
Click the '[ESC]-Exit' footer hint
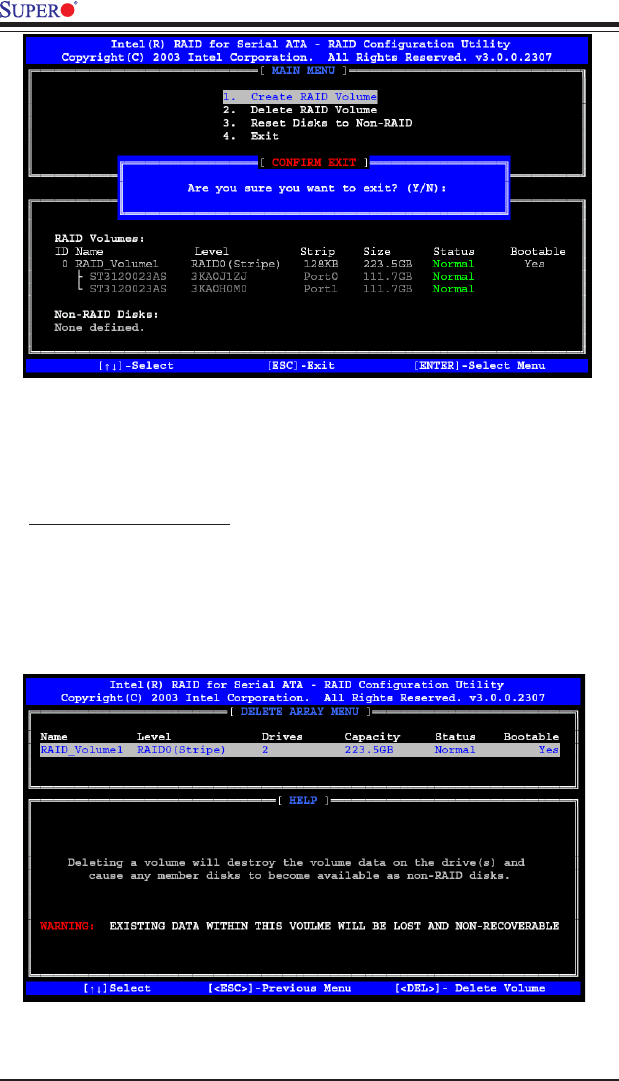[301, 365]
